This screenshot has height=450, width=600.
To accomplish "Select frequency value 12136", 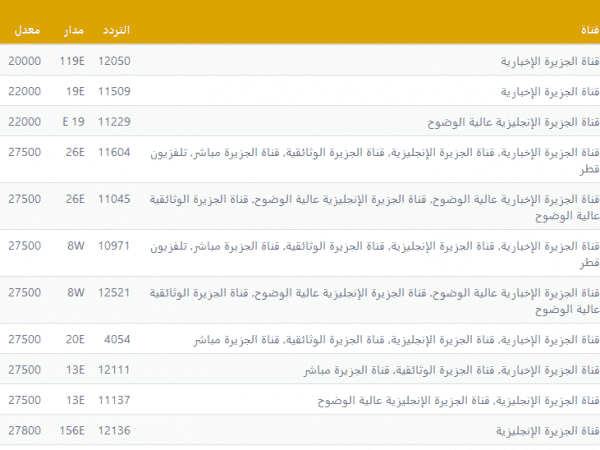I will (114, 431).
